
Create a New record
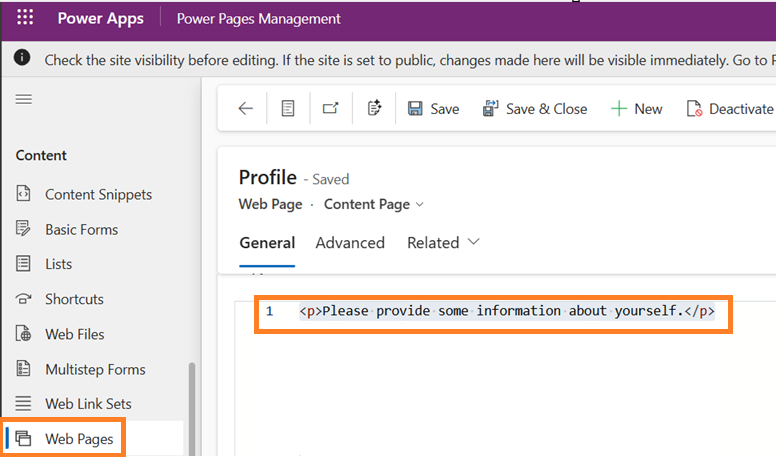tap(636, 109)
